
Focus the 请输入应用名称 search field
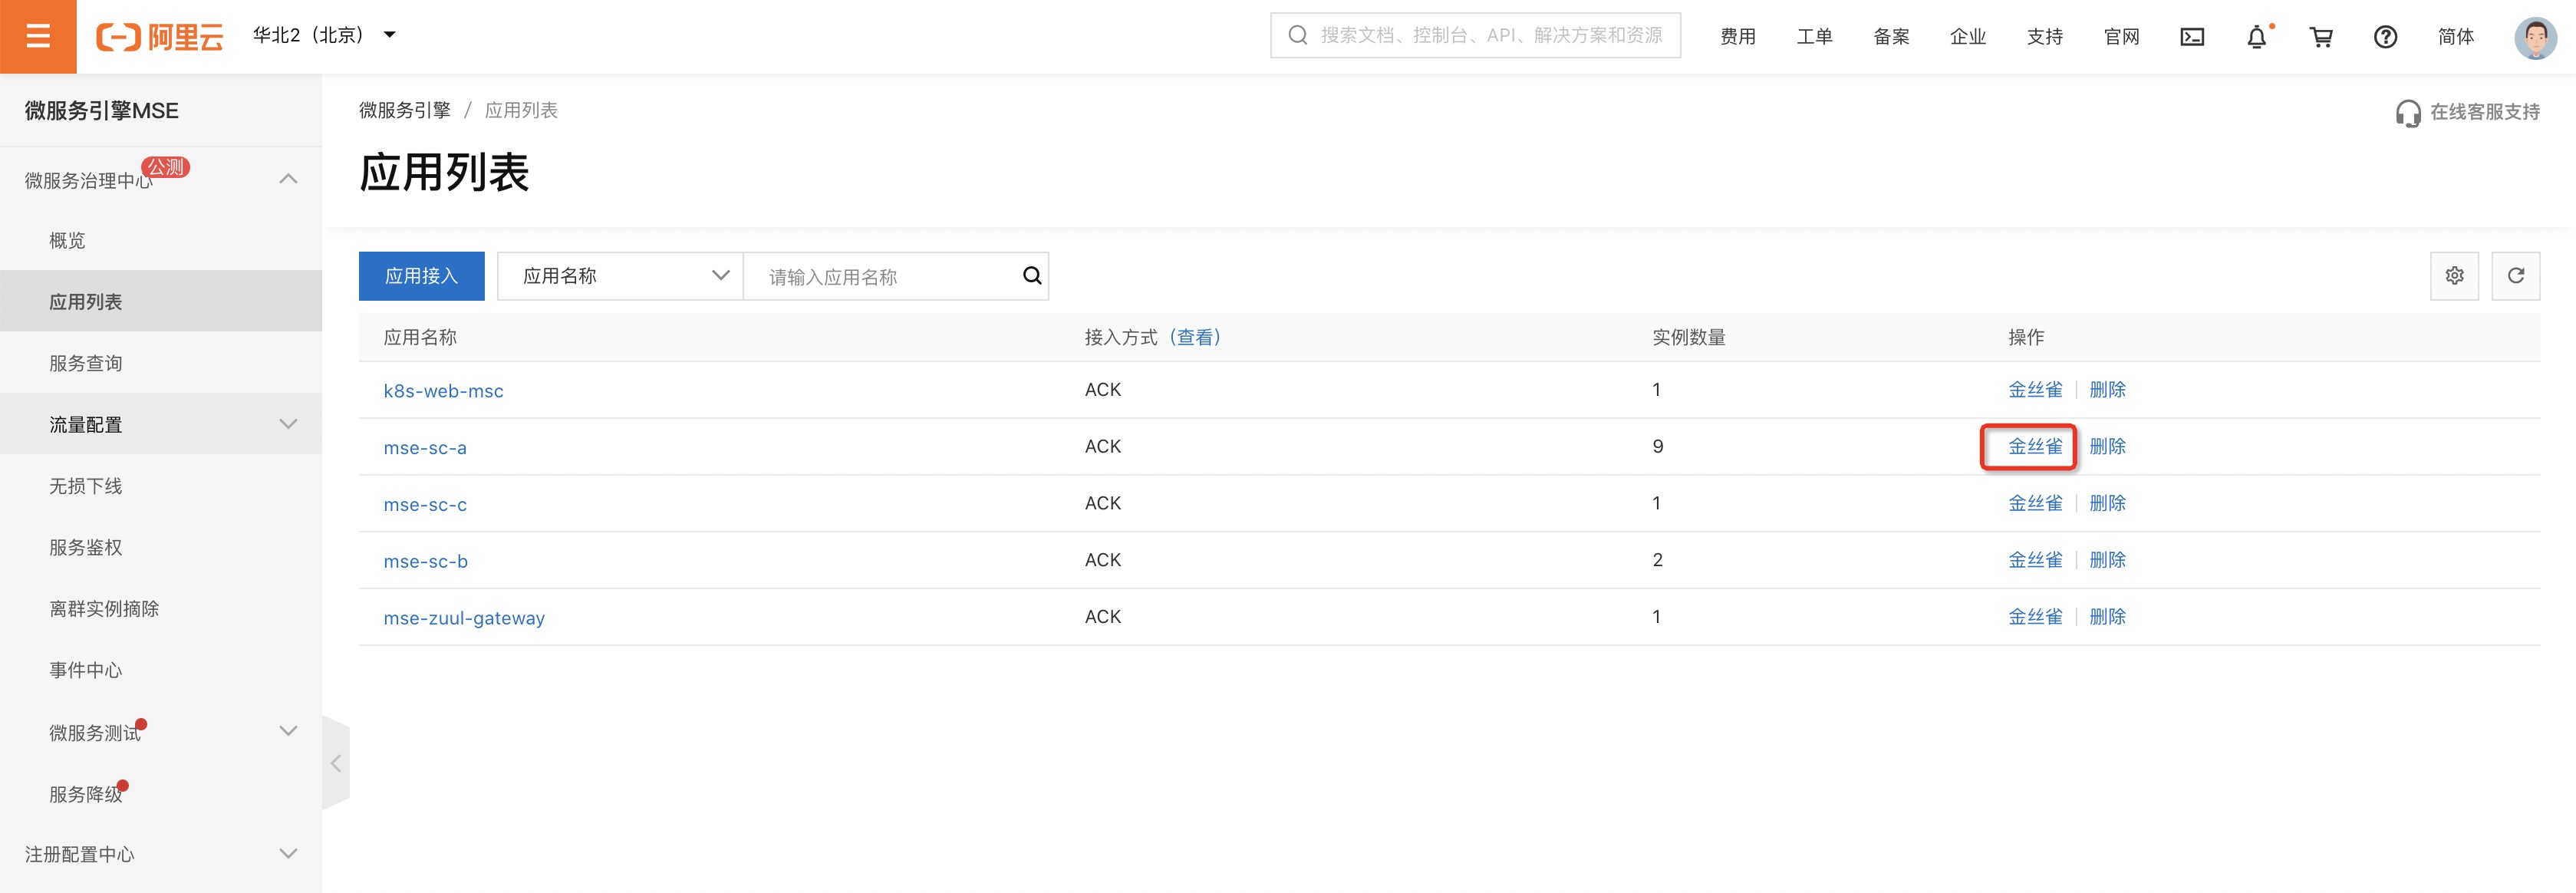(885, 277)
